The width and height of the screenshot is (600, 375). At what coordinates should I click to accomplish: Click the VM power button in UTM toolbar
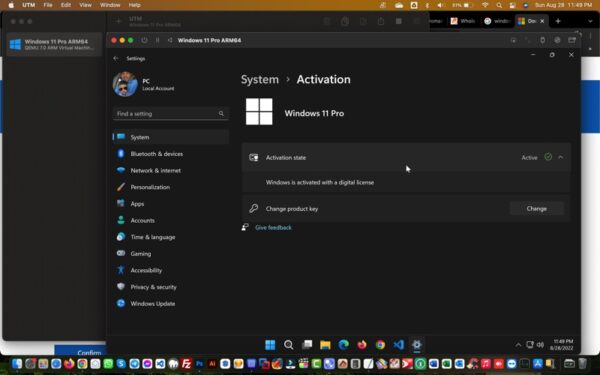(x=144, y=40)
